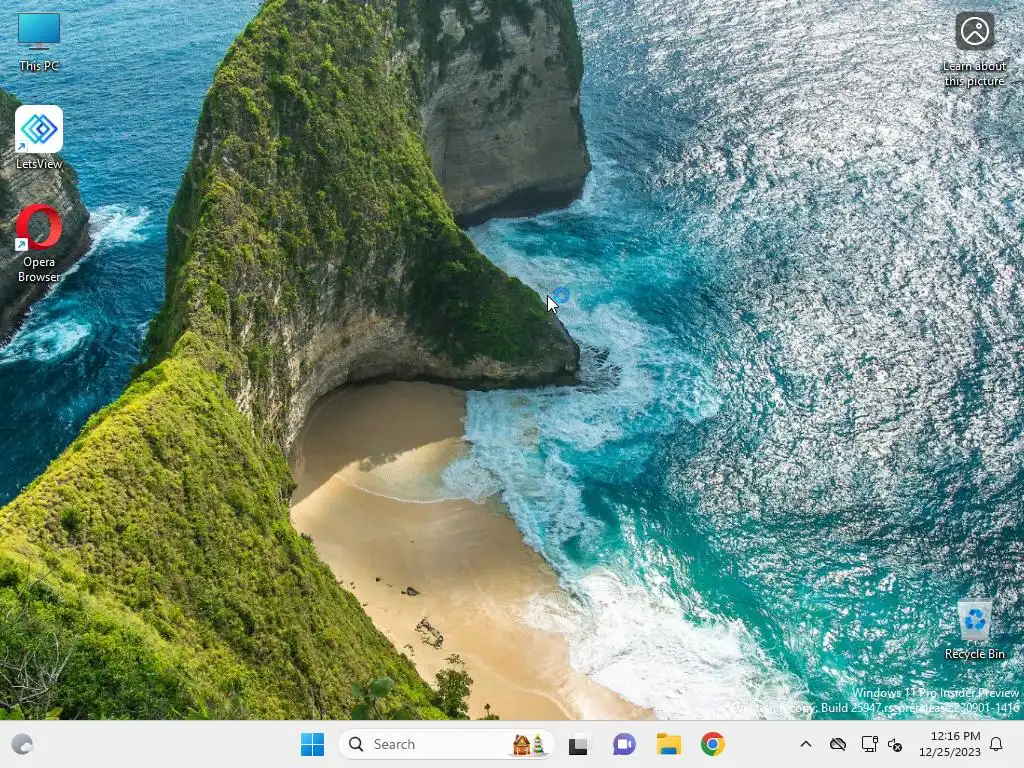Open File Explorer from the taskbar

pos(669,744)
